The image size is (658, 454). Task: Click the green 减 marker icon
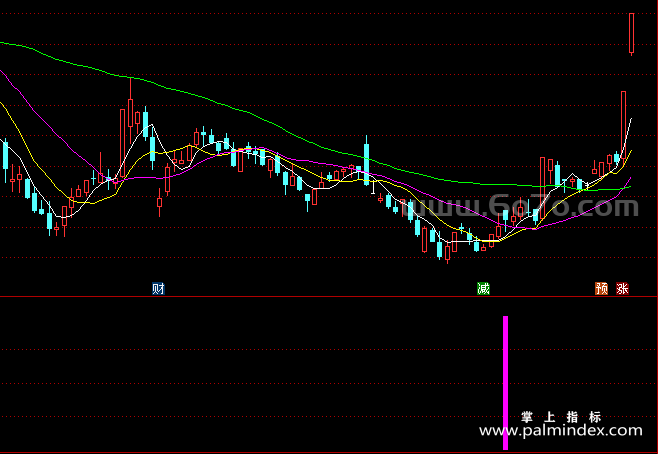[x=483, y=289]
